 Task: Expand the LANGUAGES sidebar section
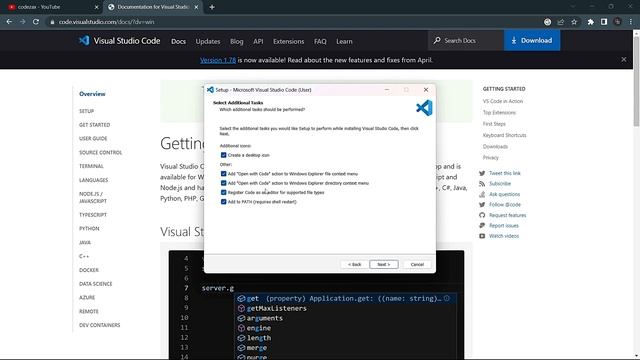pos(93,180)
